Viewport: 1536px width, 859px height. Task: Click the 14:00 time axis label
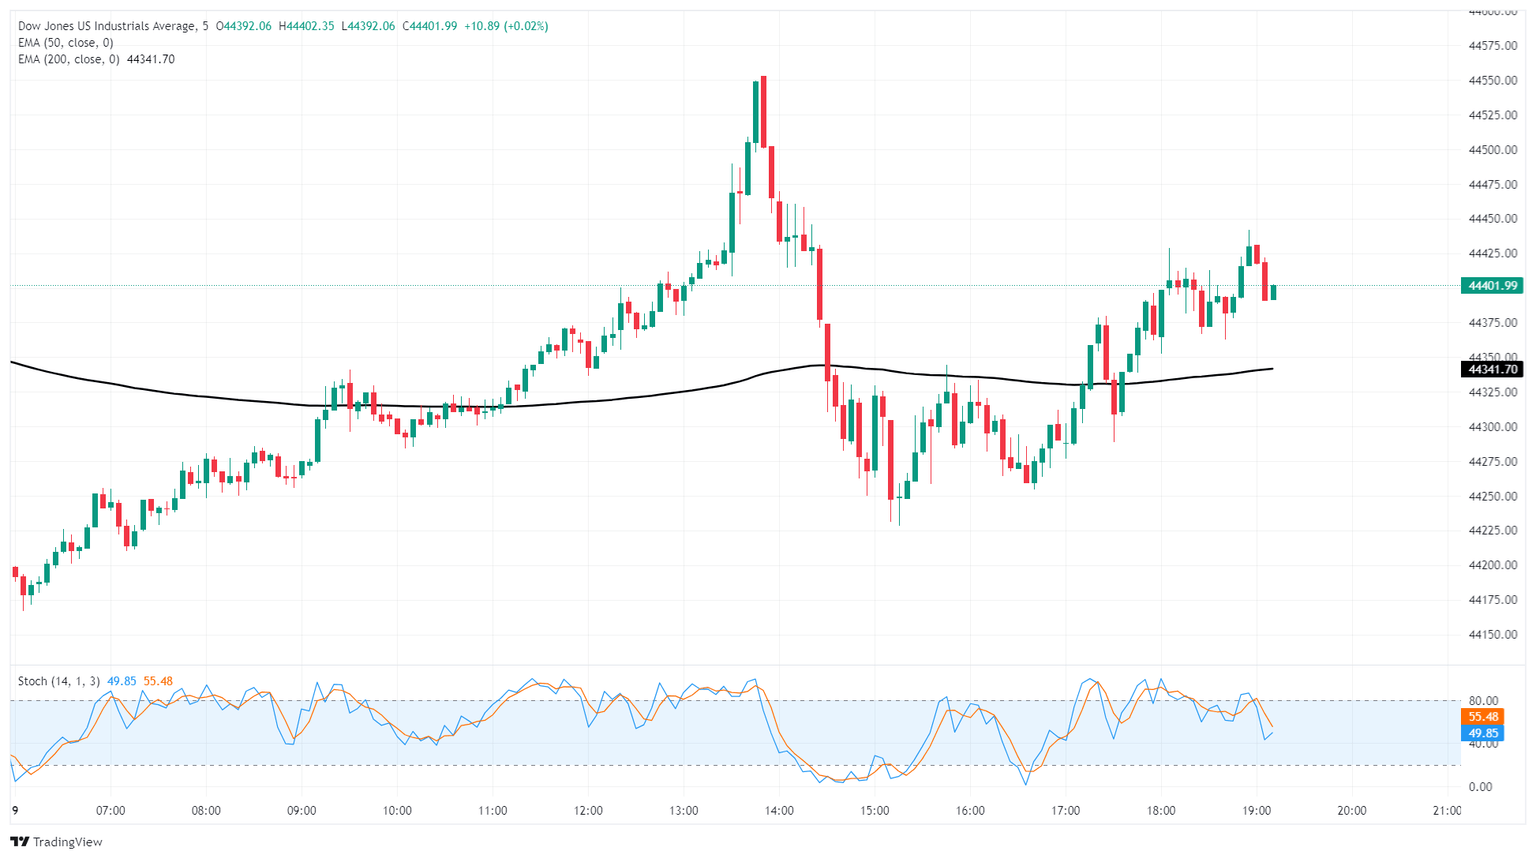779,811
